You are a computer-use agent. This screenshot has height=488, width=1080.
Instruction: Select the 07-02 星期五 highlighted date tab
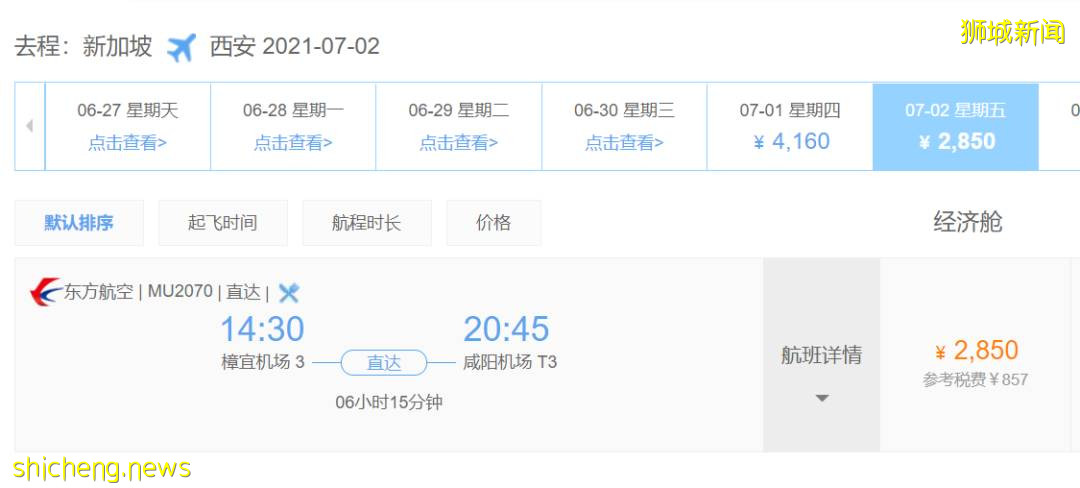pyautogui.click(x=955, y=127)
